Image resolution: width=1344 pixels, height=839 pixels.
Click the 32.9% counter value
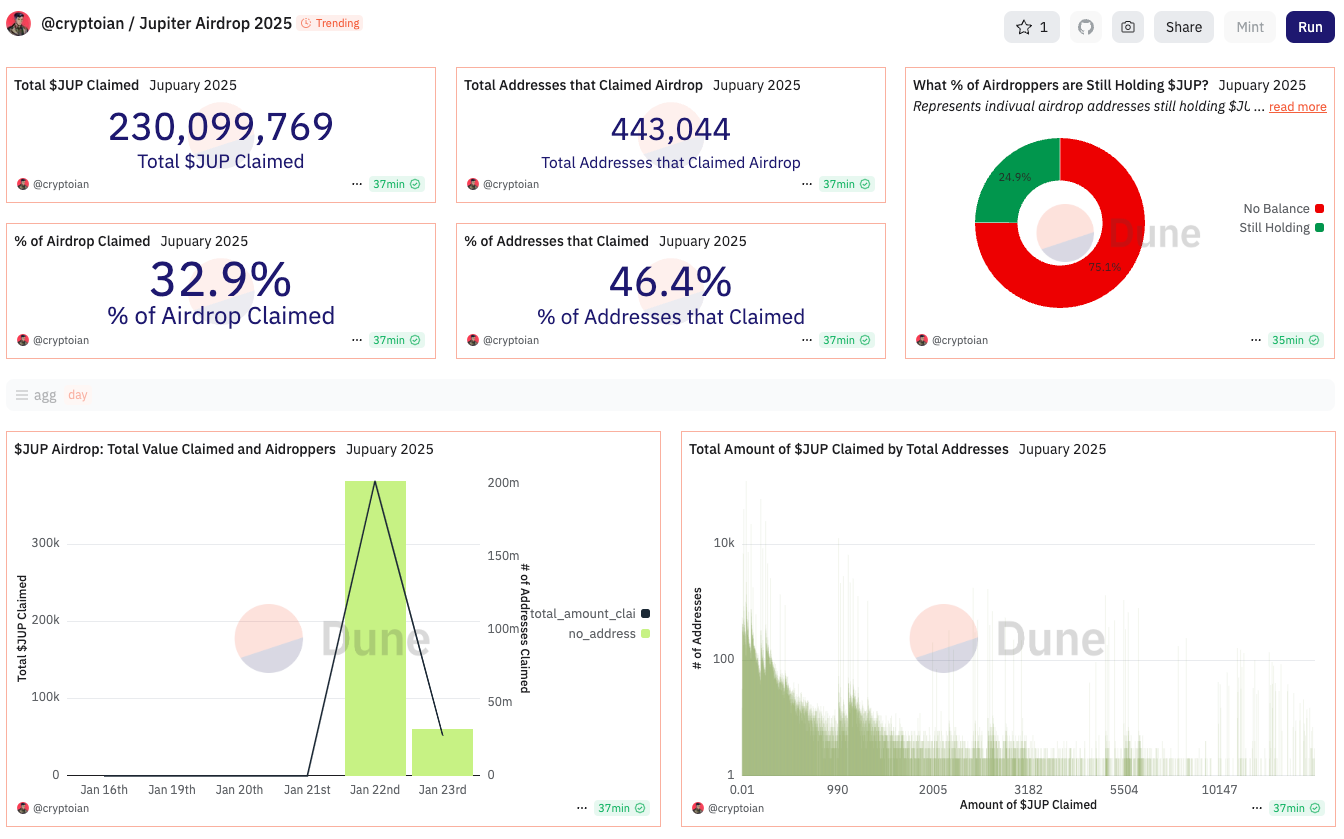point(221,280)
